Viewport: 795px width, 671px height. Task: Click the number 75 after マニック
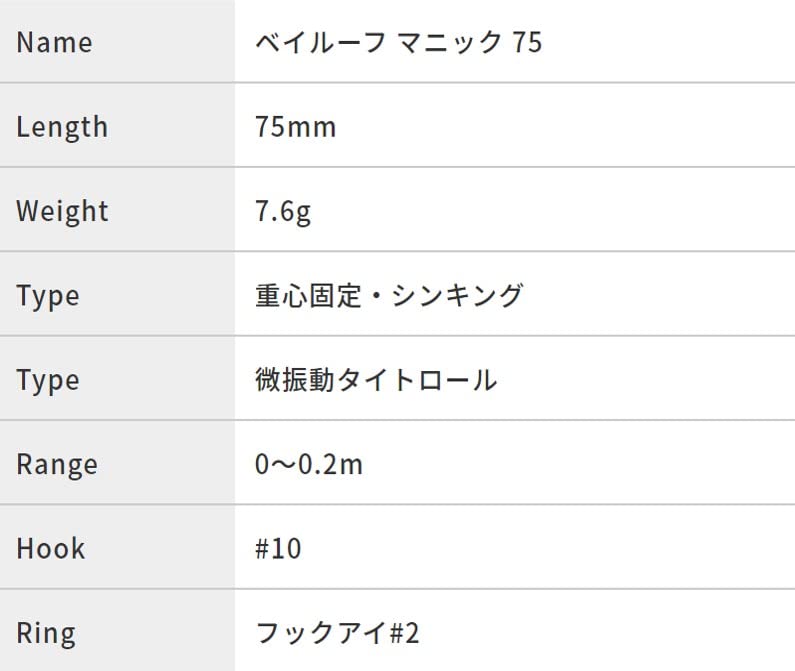tap(526, 43)
